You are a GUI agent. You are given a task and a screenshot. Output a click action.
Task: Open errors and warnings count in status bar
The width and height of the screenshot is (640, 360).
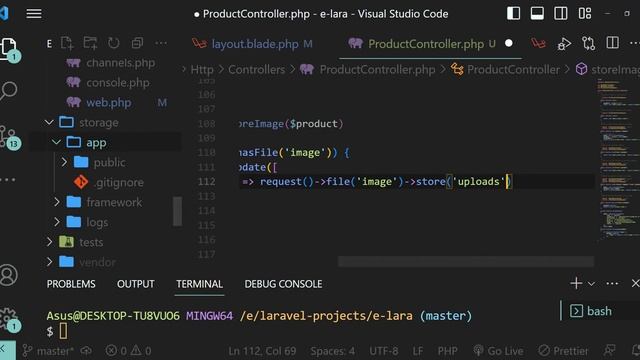(x=129, y=351)
